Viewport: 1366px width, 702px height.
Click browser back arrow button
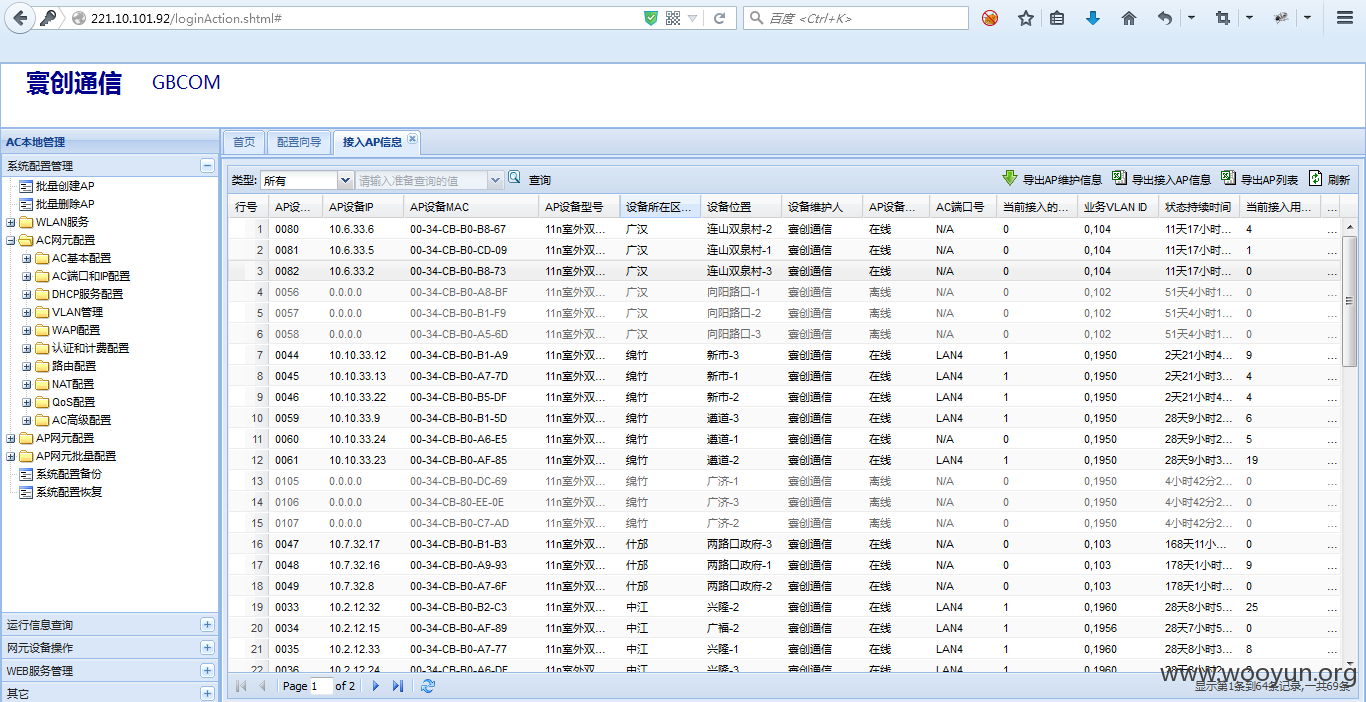pyautogui.click(x=20, y=18)
